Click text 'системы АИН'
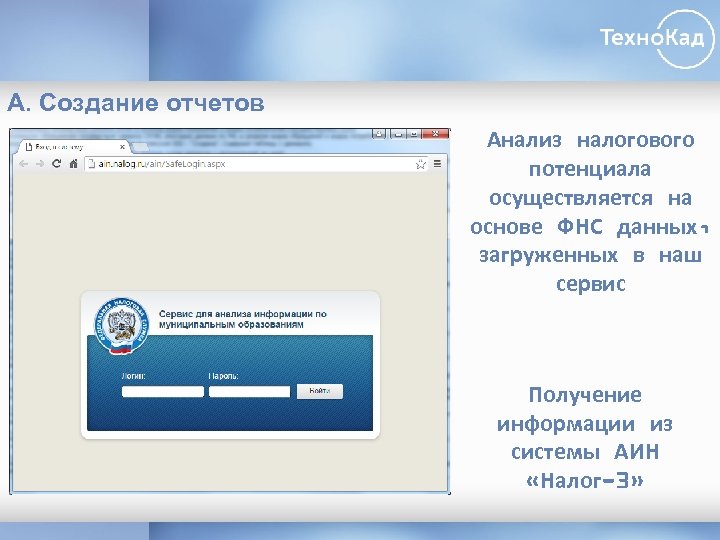The width and height of the screenshot is (720, 540). [585, 452]
